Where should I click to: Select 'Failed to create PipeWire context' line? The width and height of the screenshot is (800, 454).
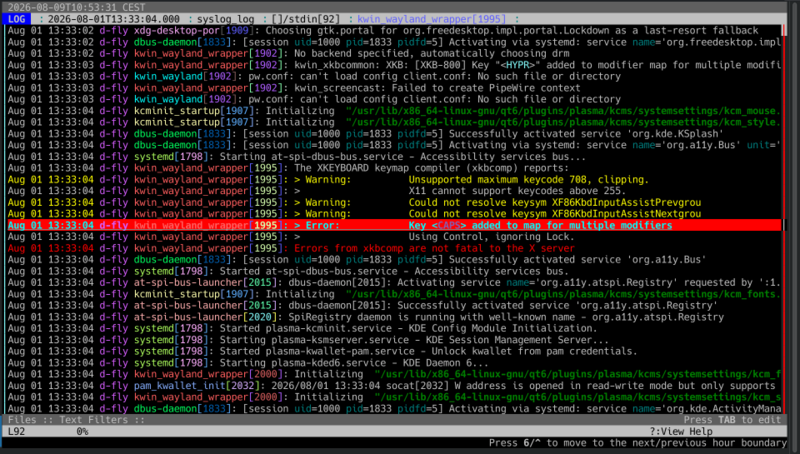(x=394, y=88)
